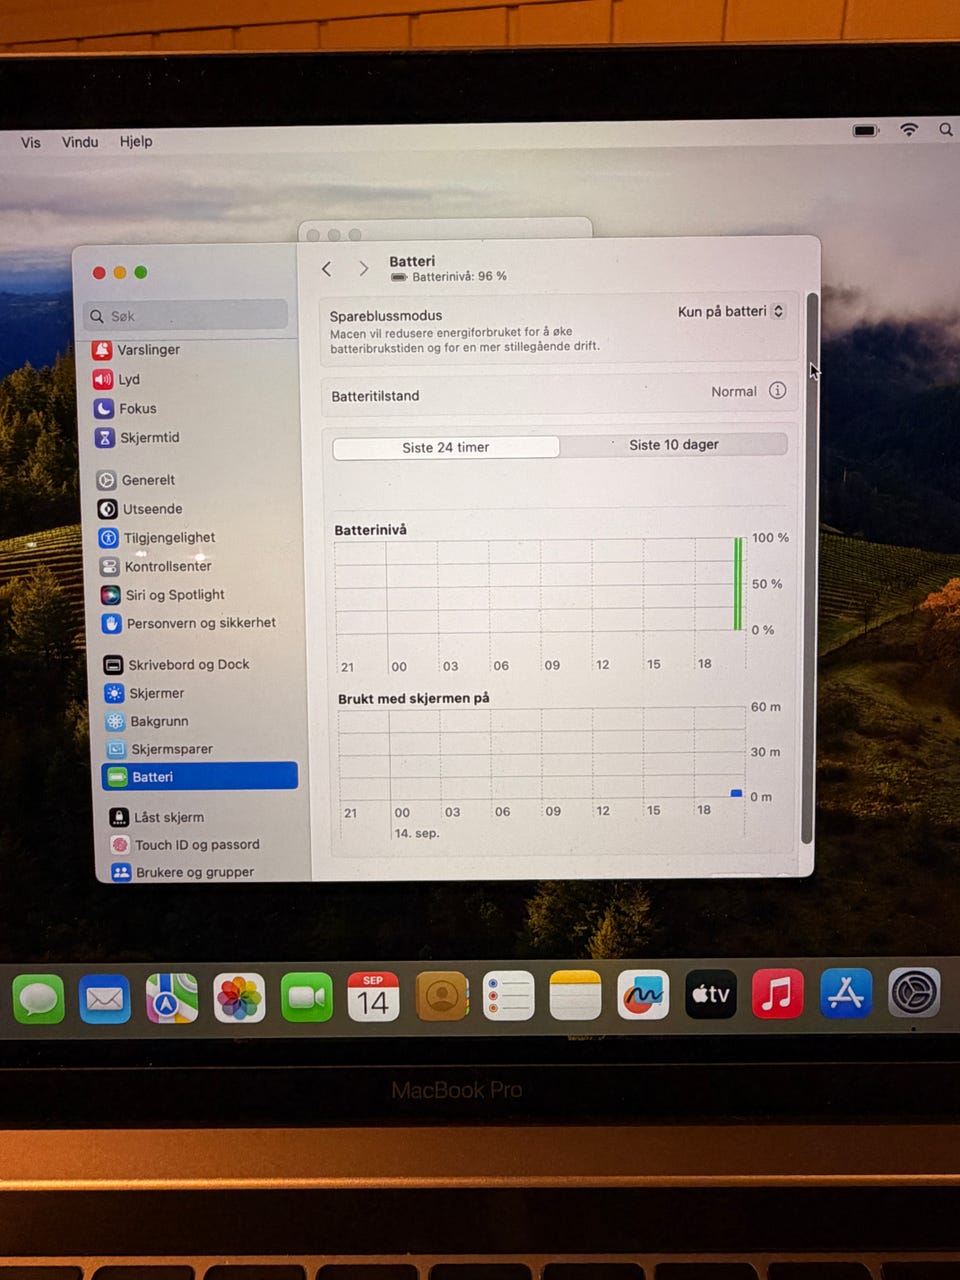Open the Hjelp menu
The height and width of the screenshot is (1280, 960).
(x=136, y=141)
